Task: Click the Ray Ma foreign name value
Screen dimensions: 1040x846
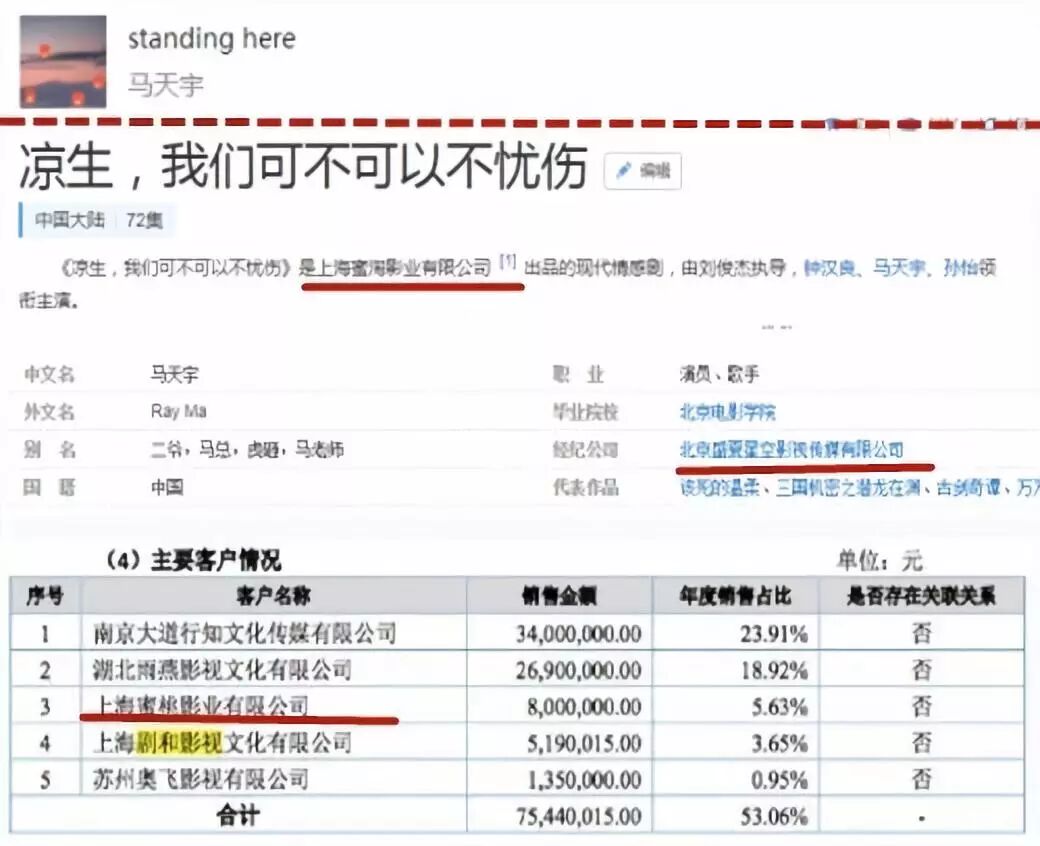Action: point(178,412)
